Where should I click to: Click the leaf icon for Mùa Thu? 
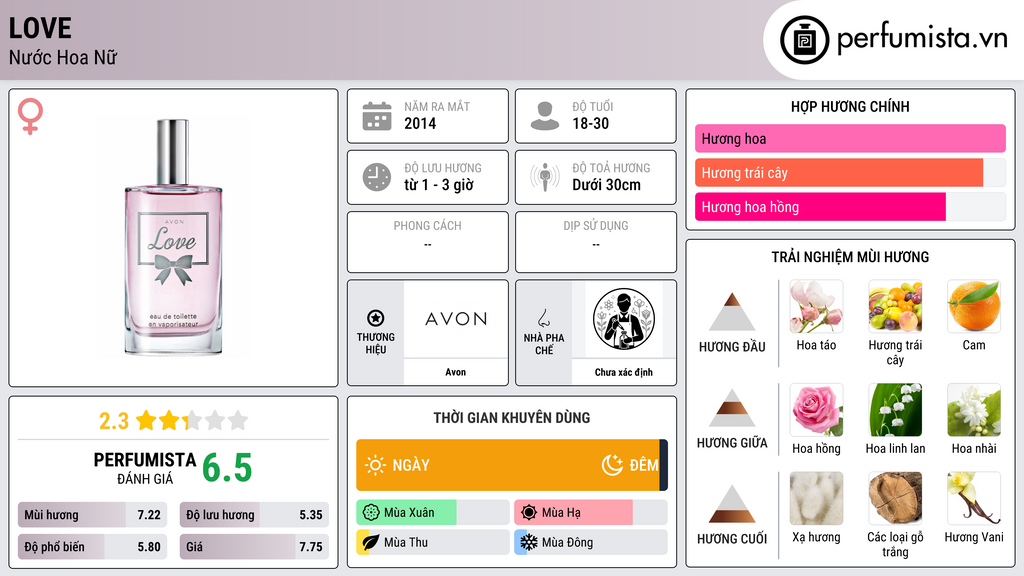tap(371, 542)
